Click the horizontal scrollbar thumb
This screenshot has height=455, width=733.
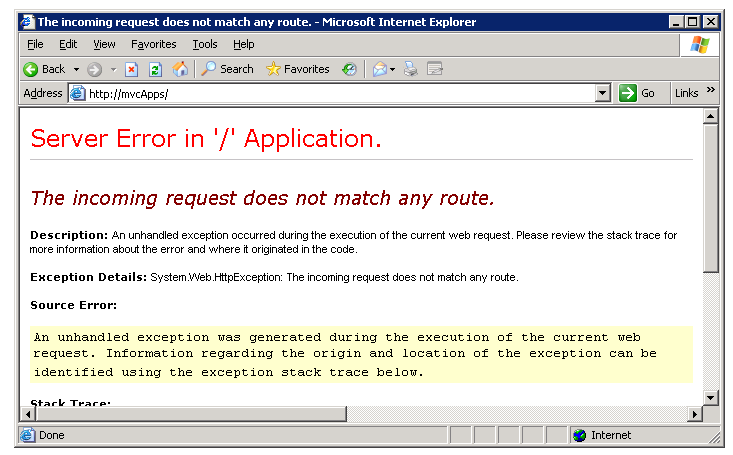(191, 414)
